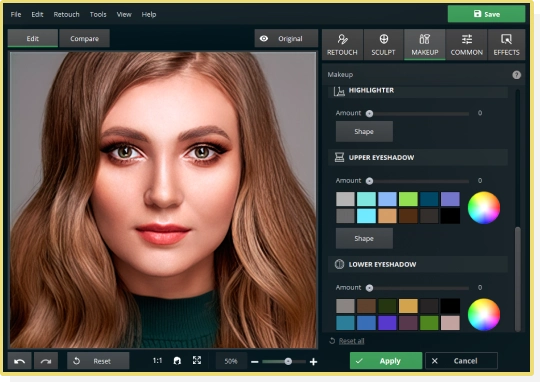Pick charcoal upper eyeshadow swatch
Viewport: 540px width, 382px height.
click(x=429, y=216)
